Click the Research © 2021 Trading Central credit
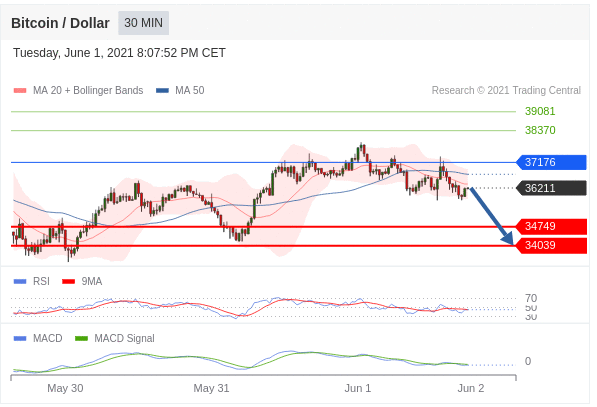 pyautogui.click(x=506, y=90)
